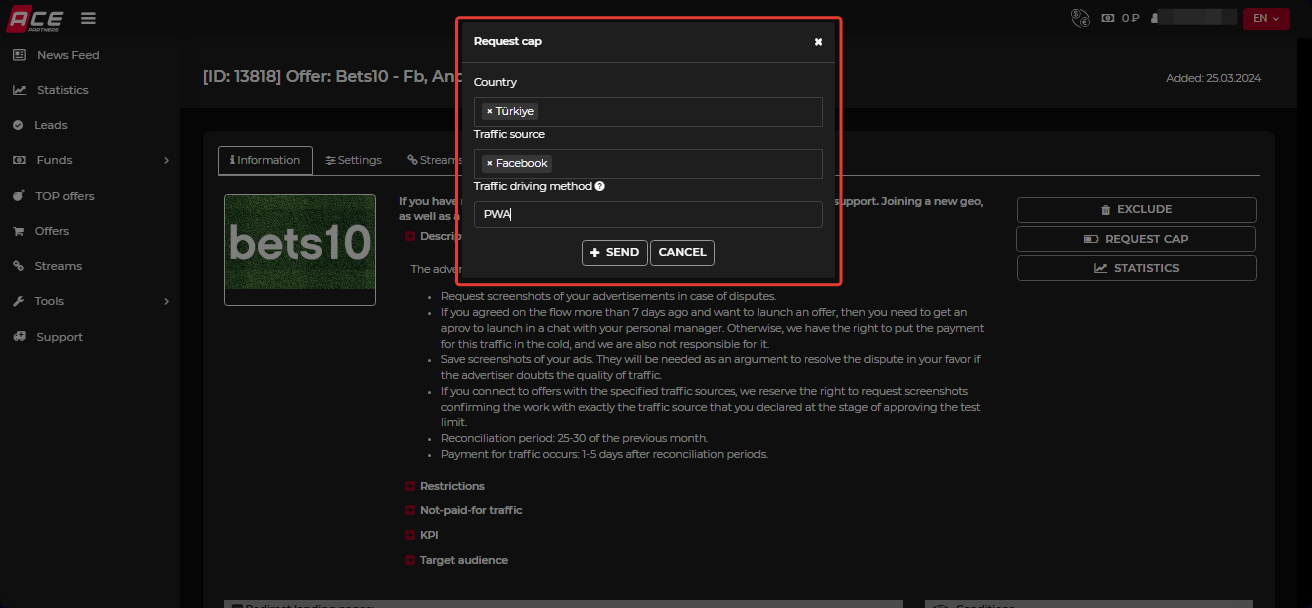Click the Payment for traffic occurs bullet
1312x608 pixels.
(604, 454)
